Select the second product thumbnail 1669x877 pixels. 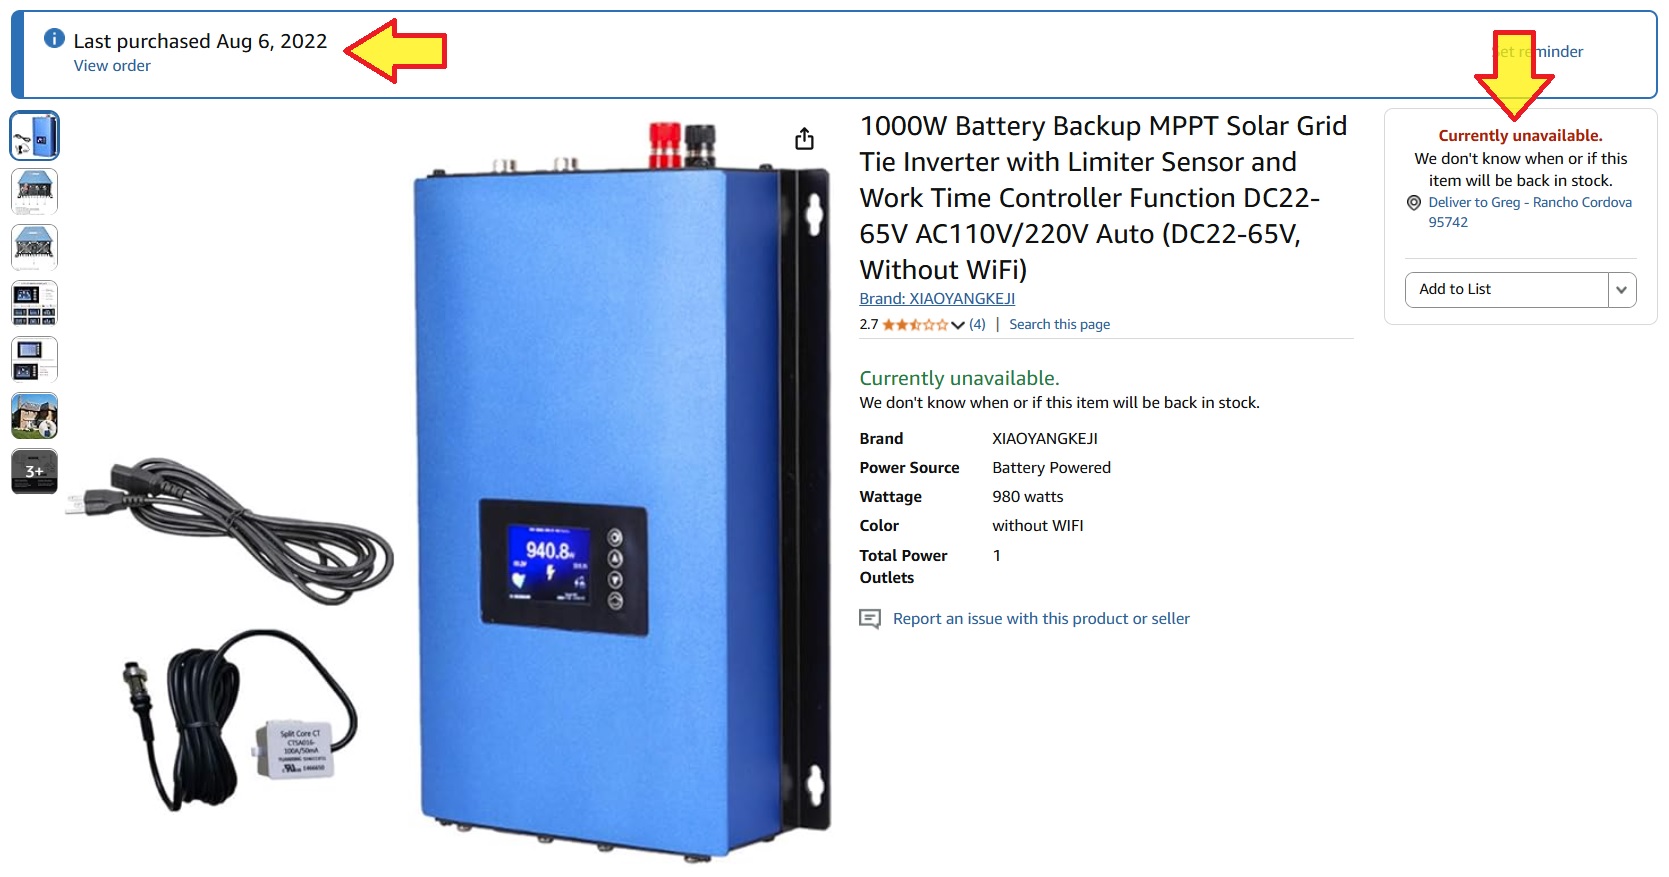click(x=35, y=192)
